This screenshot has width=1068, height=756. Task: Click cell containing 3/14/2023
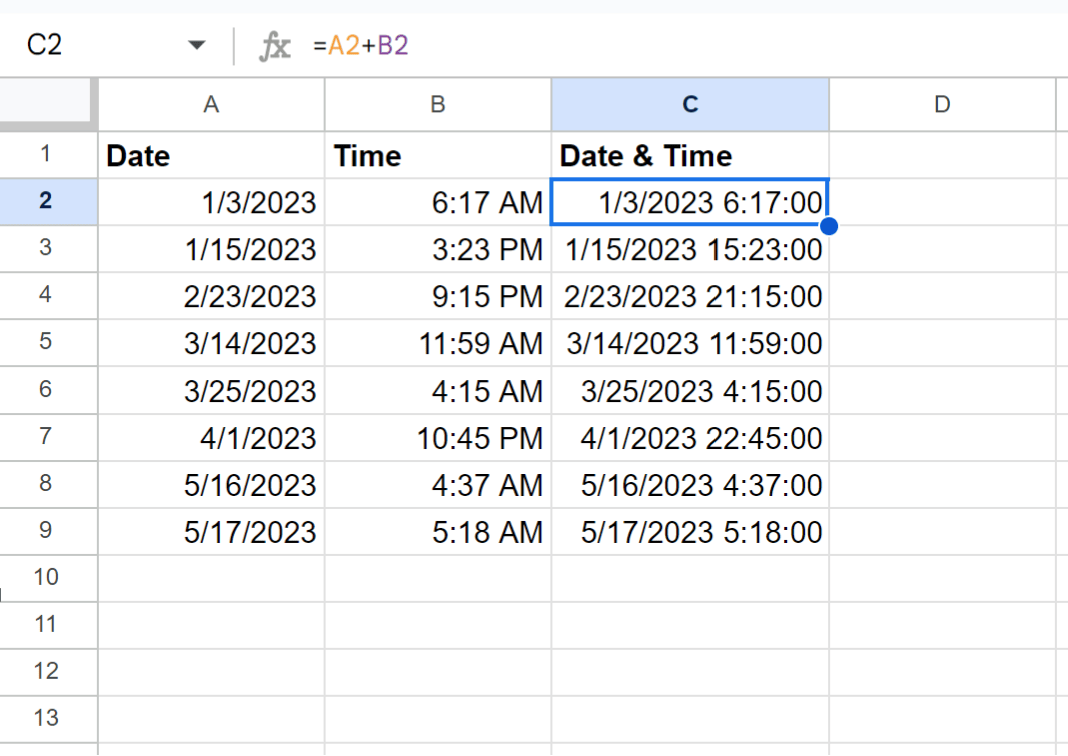[211, 343]
